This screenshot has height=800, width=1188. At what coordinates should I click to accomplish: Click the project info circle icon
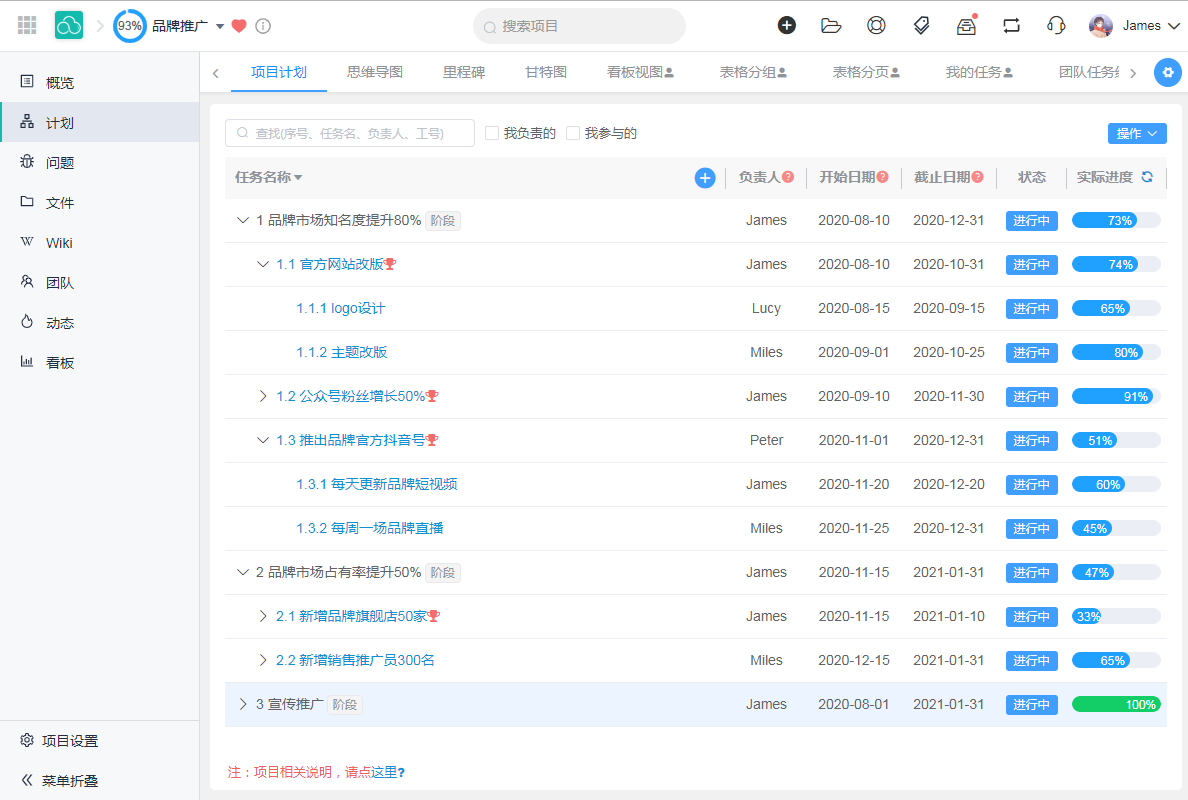pyautogui.click(x=262, y=27)
